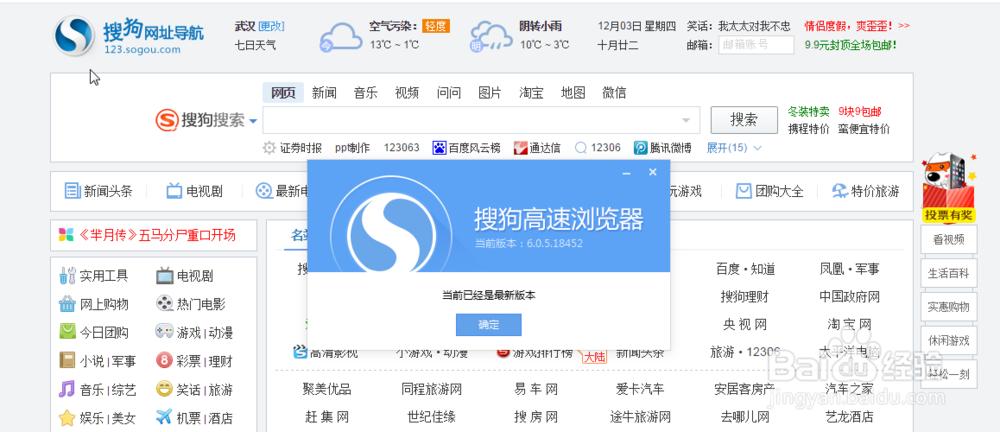
Task: Select the 淘宝 search tab
Action: click(531, 93)
